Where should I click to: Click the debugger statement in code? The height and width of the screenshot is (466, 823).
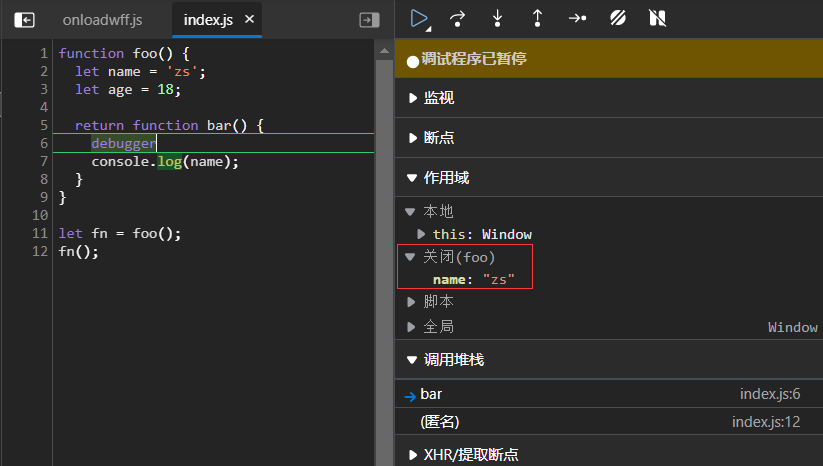(123, 143)
